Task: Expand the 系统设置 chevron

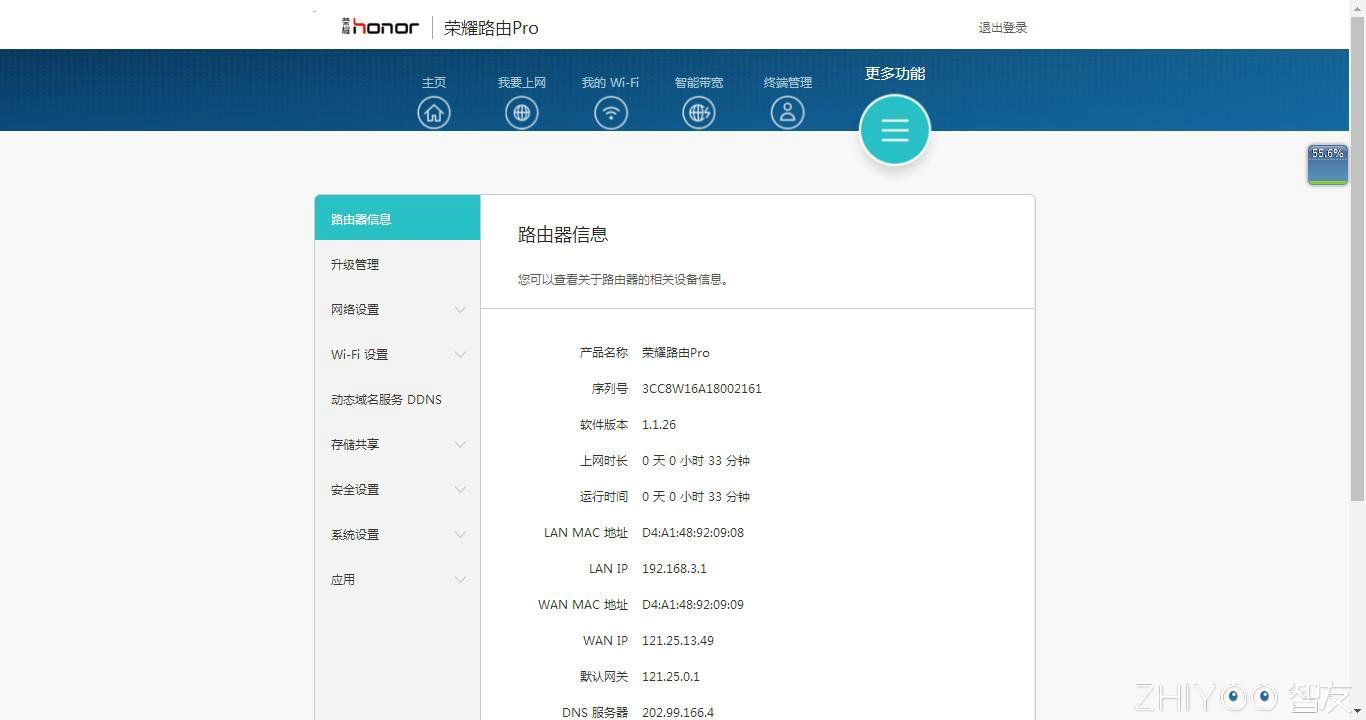Action: 460,534
